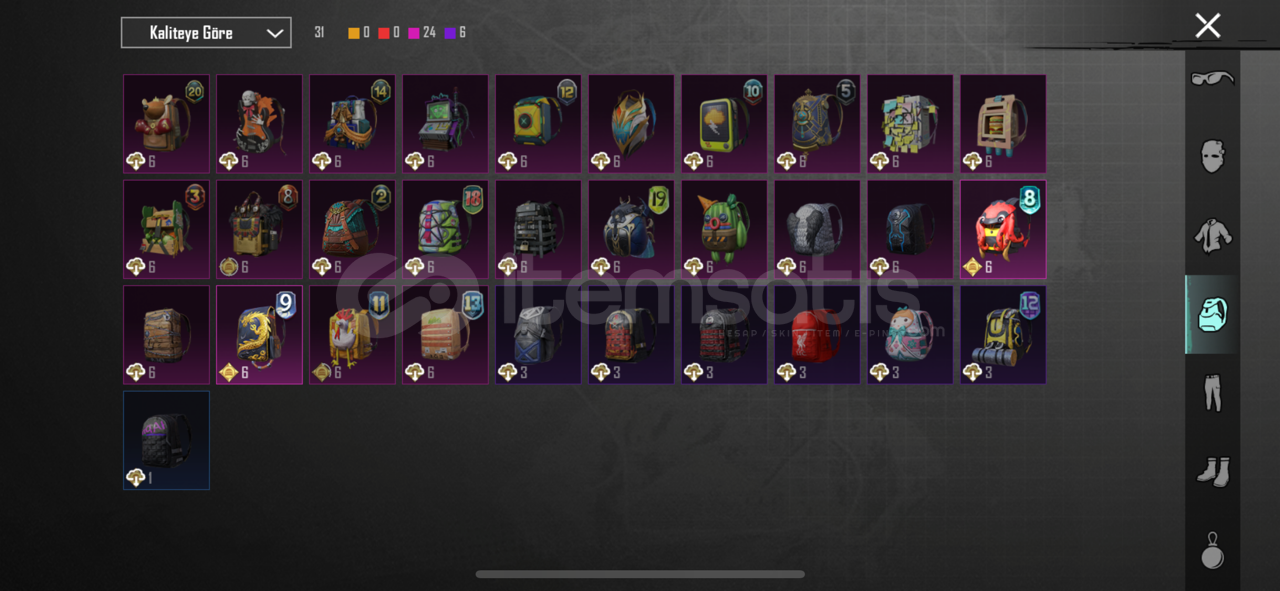Close the inventory with the X
The width and height of the screenshot is (1280, 591).
[x=1208, y=26]
